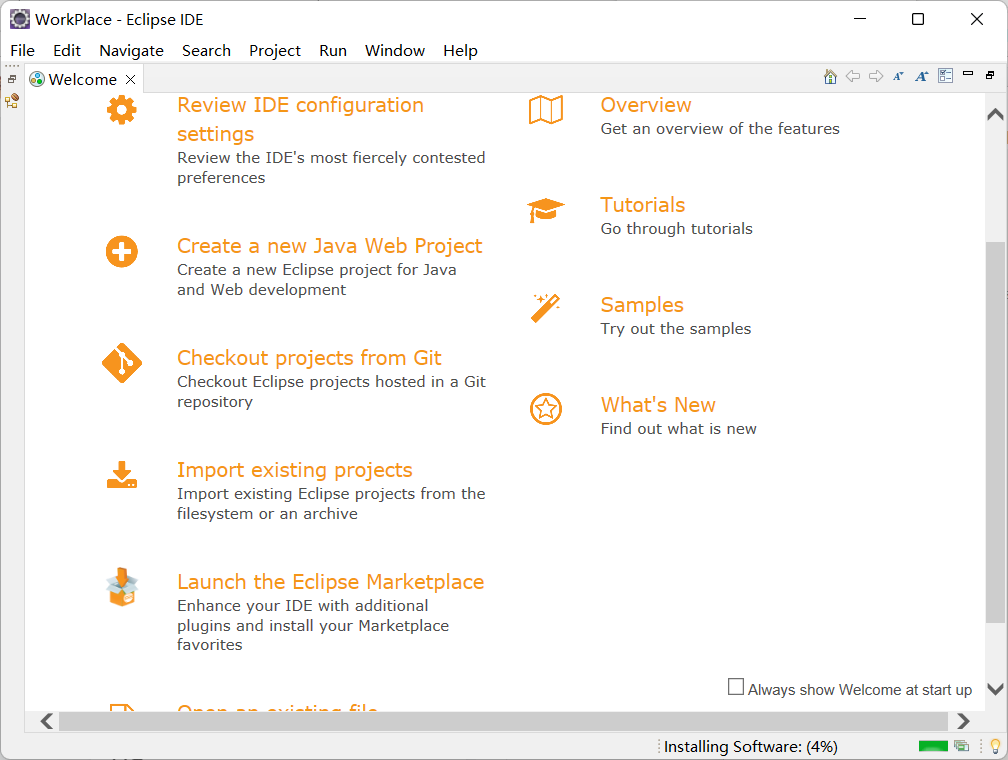Click the horizontal scrollbar right arrow

(962, 721)
